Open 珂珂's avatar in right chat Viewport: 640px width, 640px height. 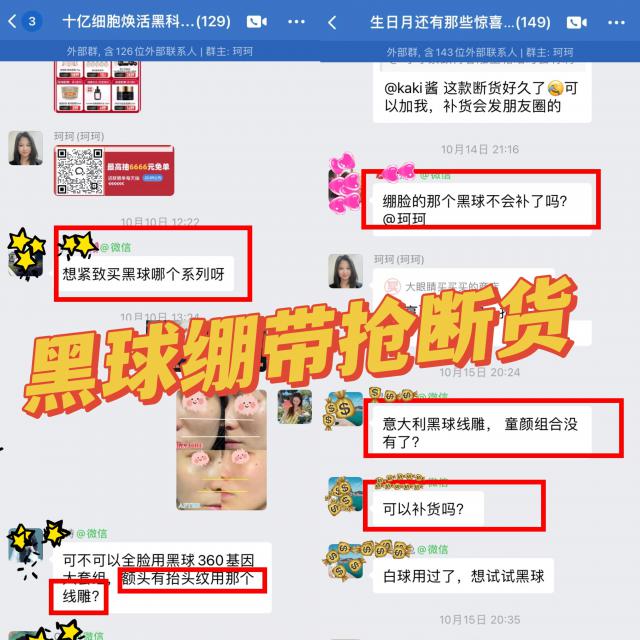(x=346, y=271)
